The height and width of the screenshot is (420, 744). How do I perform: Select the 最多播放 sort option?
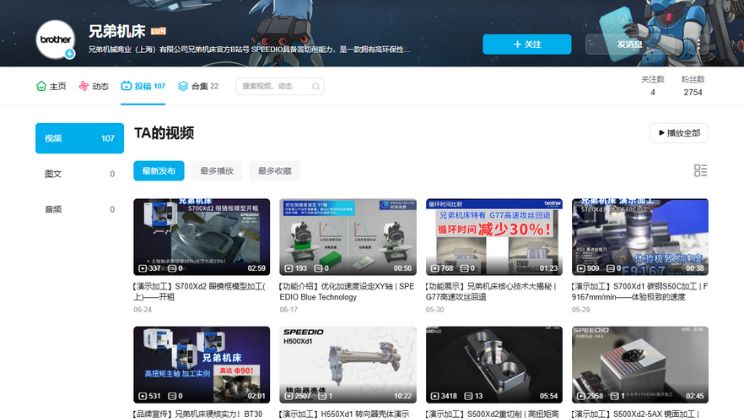216,171
